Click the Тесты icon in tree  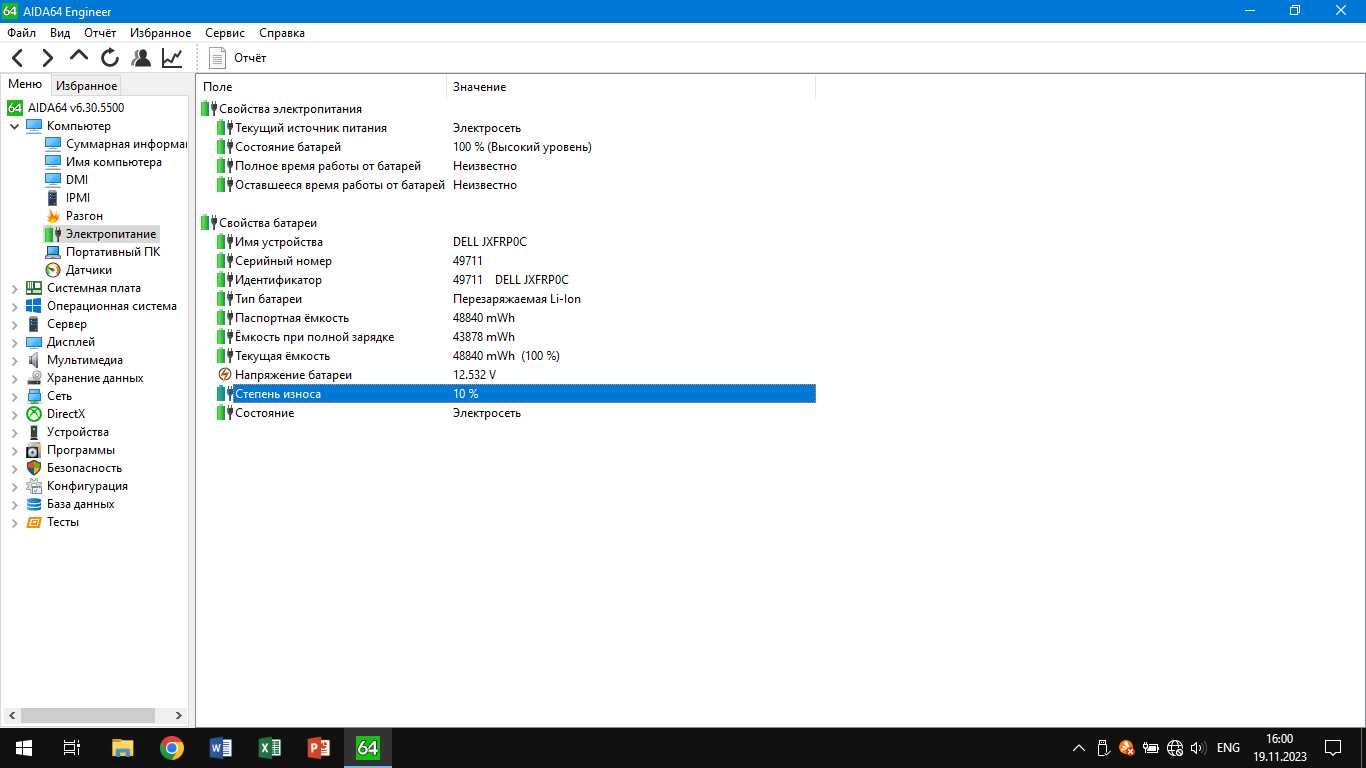pyautogui.click(x=34, y=522)
